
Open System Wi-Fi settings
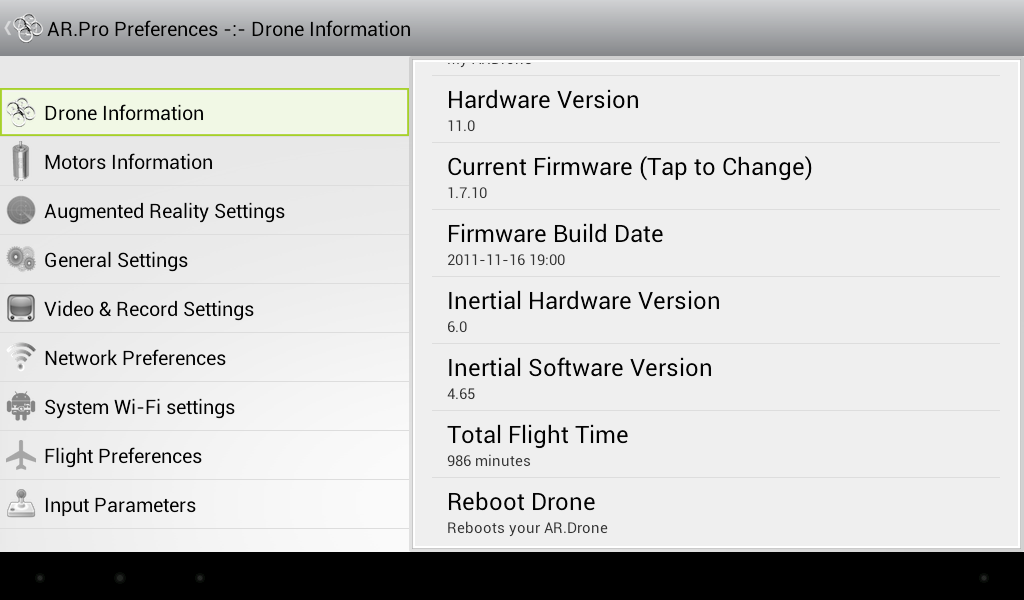[204, 406]
